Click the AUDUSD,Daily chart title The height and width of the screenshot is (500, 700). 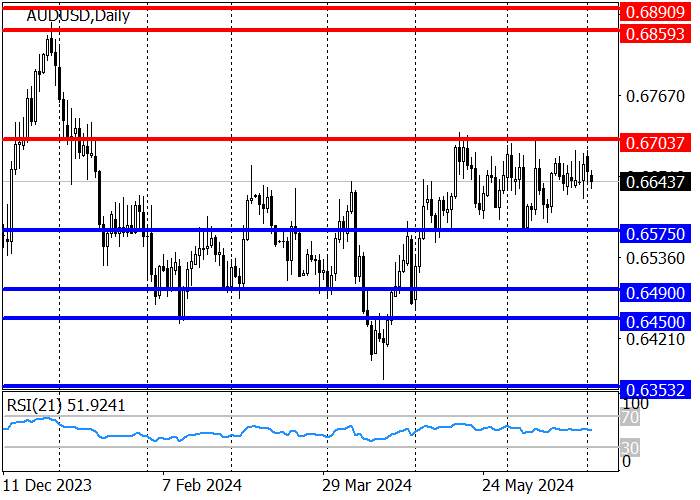78,15
